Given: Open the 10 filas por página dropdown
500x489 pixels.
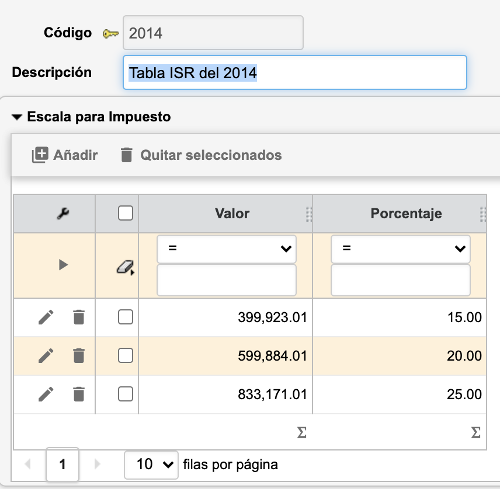Looking at the screenshot, I should [151, 464].
